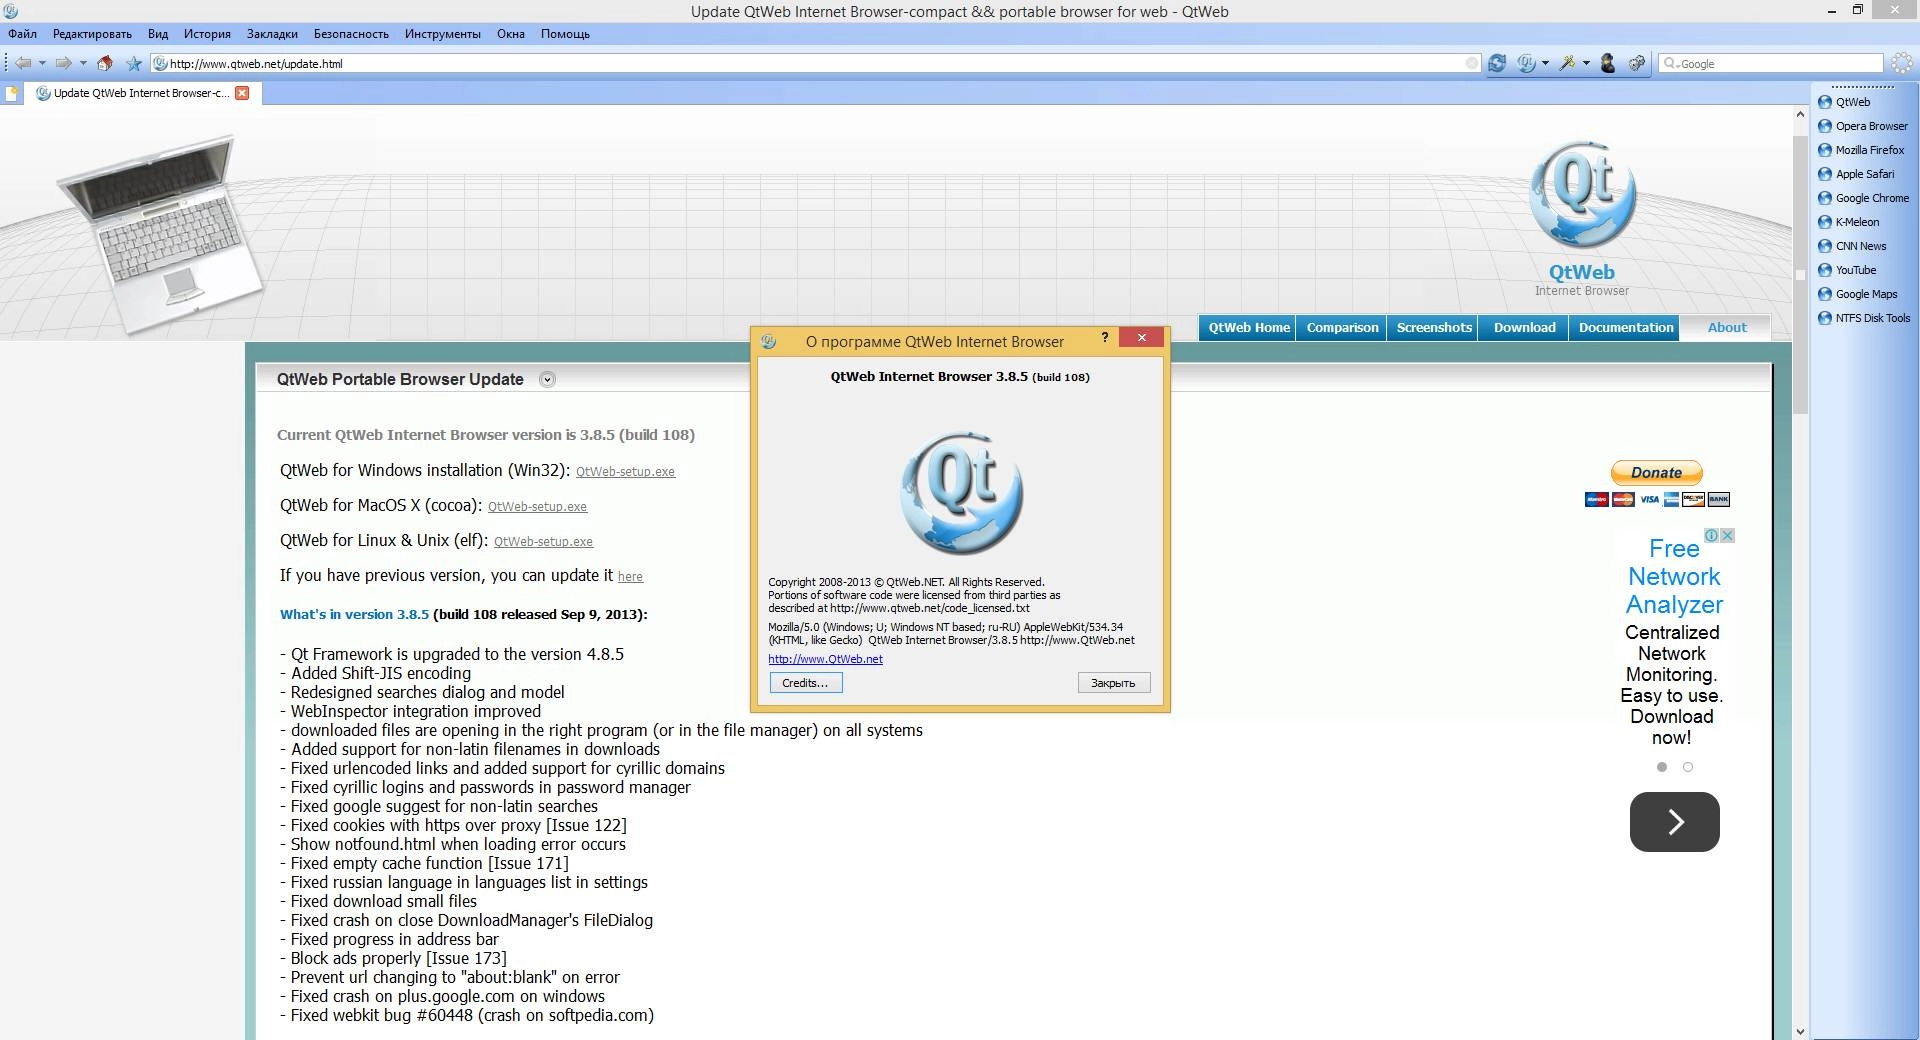Open the search engine chooser magnifier
Viewport: 1920px width, 1040px height.
(1670, 63)
